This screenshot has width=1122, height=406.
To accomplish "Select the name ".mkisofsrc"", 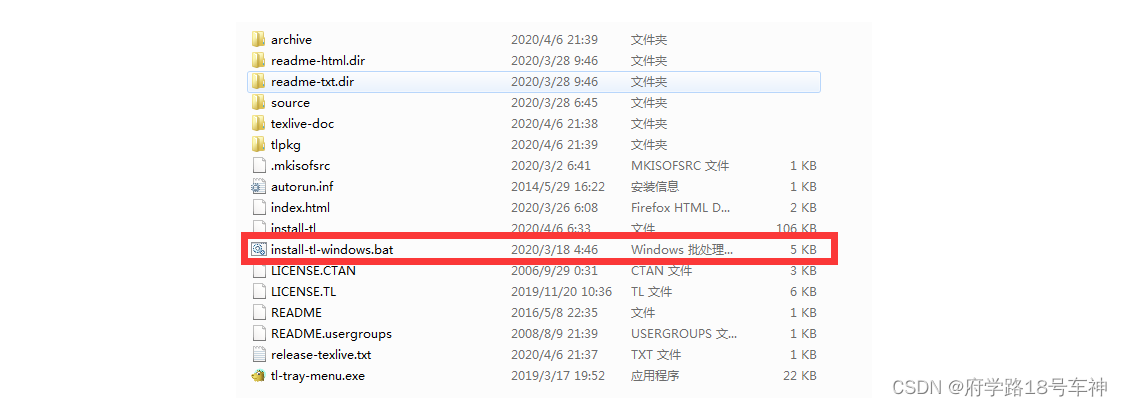I will coord(301,165).
